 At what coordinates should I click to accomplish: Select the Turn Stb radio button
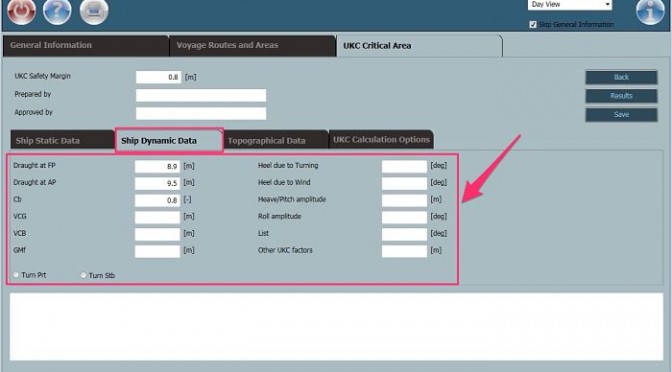tap(84, 275)
